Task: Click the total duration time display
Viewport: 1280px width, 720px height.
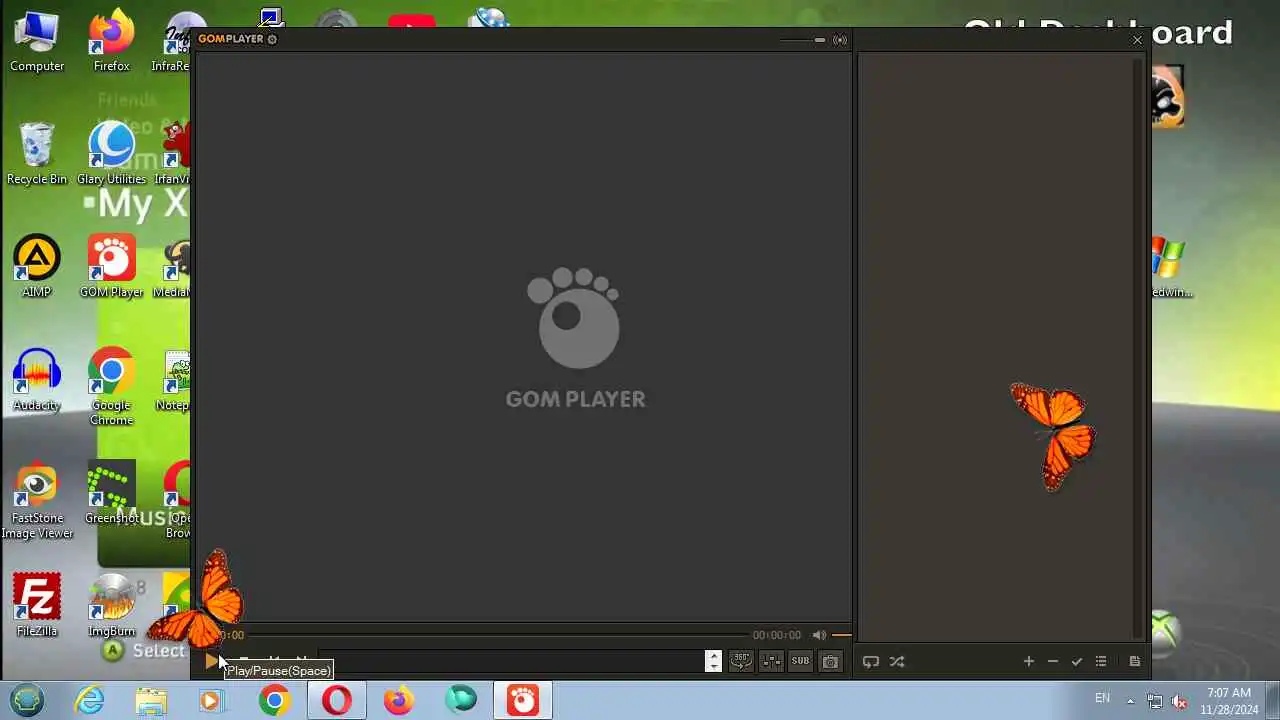Action: point(777,635)
